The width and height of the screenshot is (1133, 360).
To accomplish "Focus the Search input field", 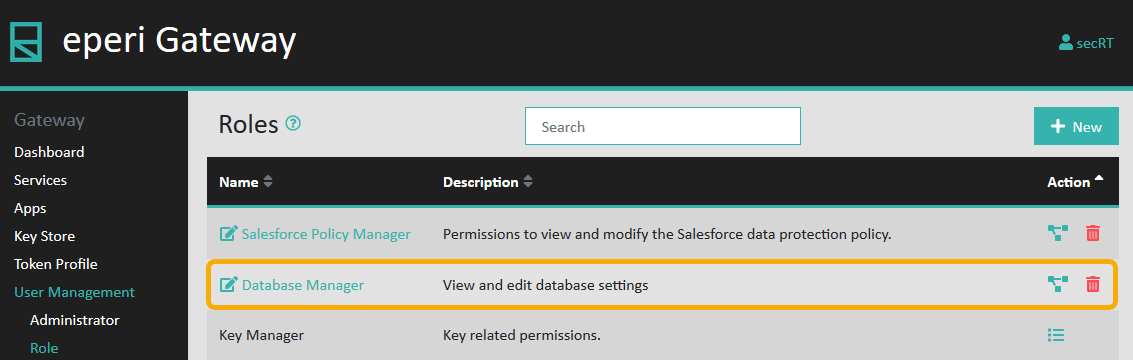I will 663,127.
